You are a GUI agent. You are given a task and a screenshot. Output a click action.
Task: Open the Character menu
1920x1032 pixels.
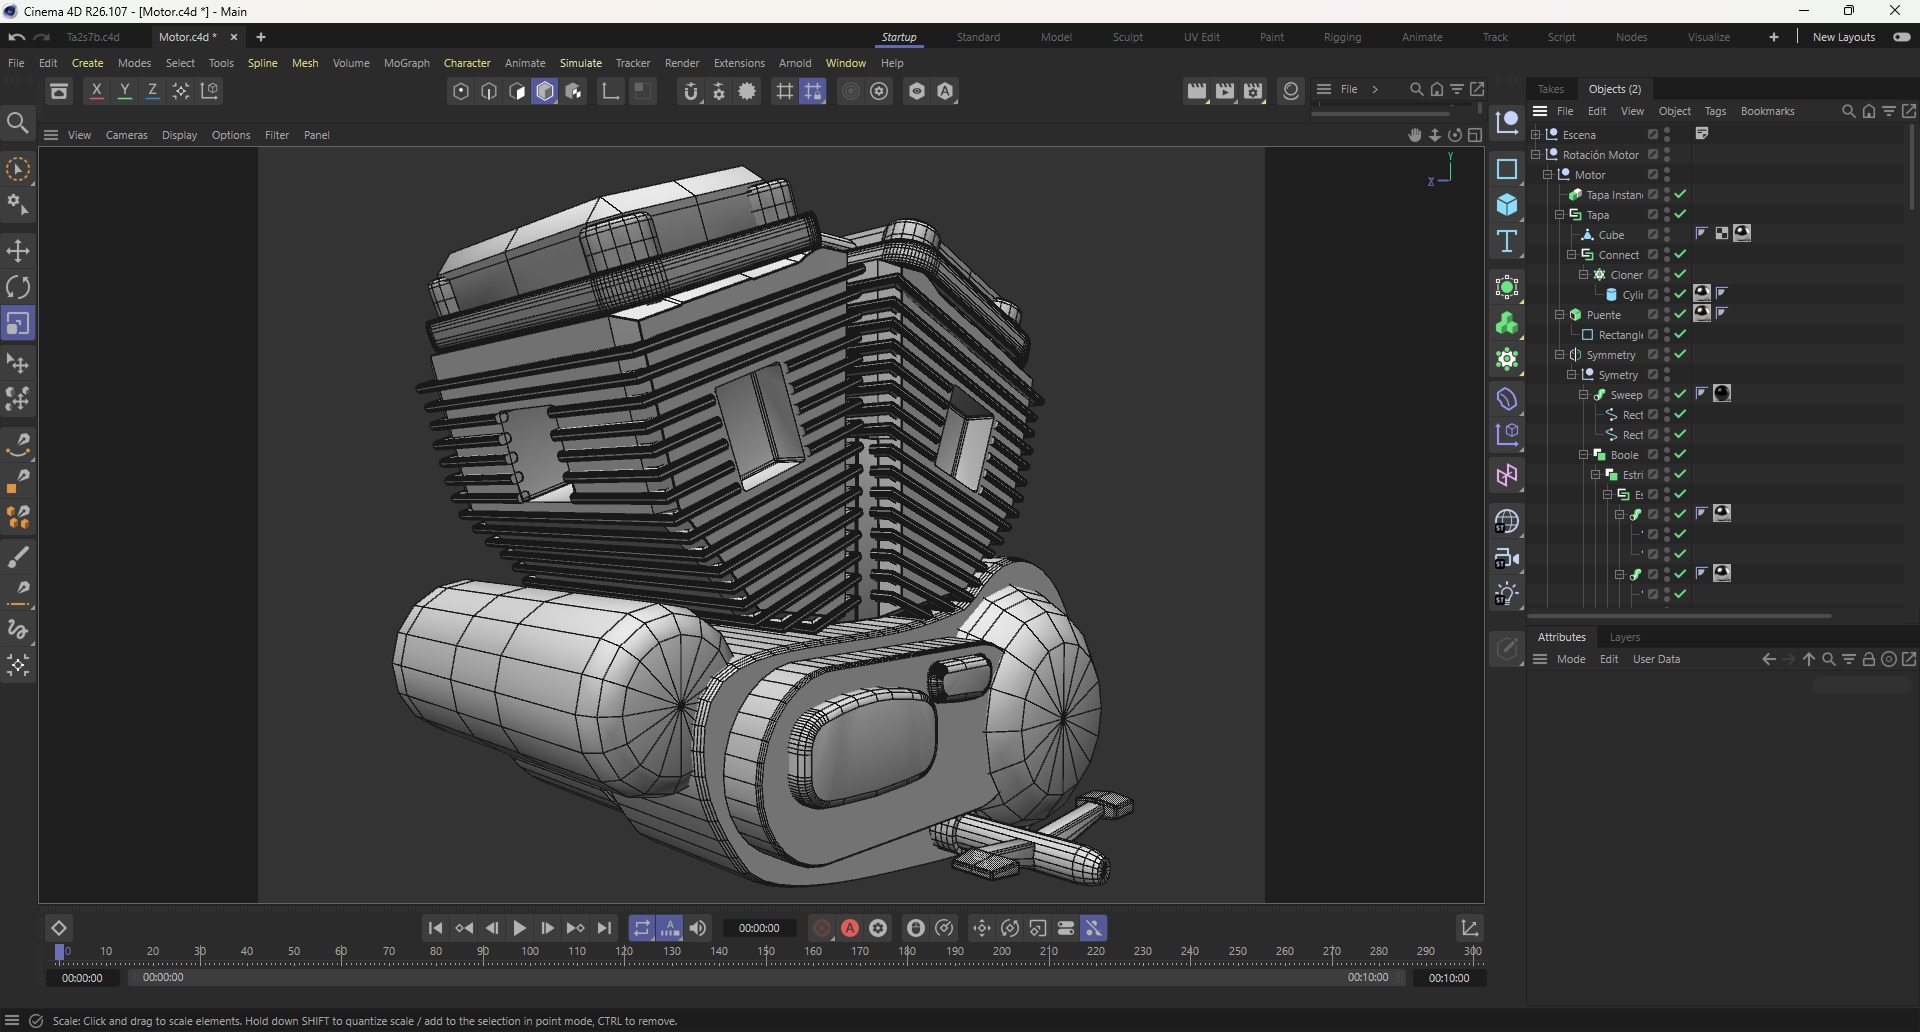[467, 63]
